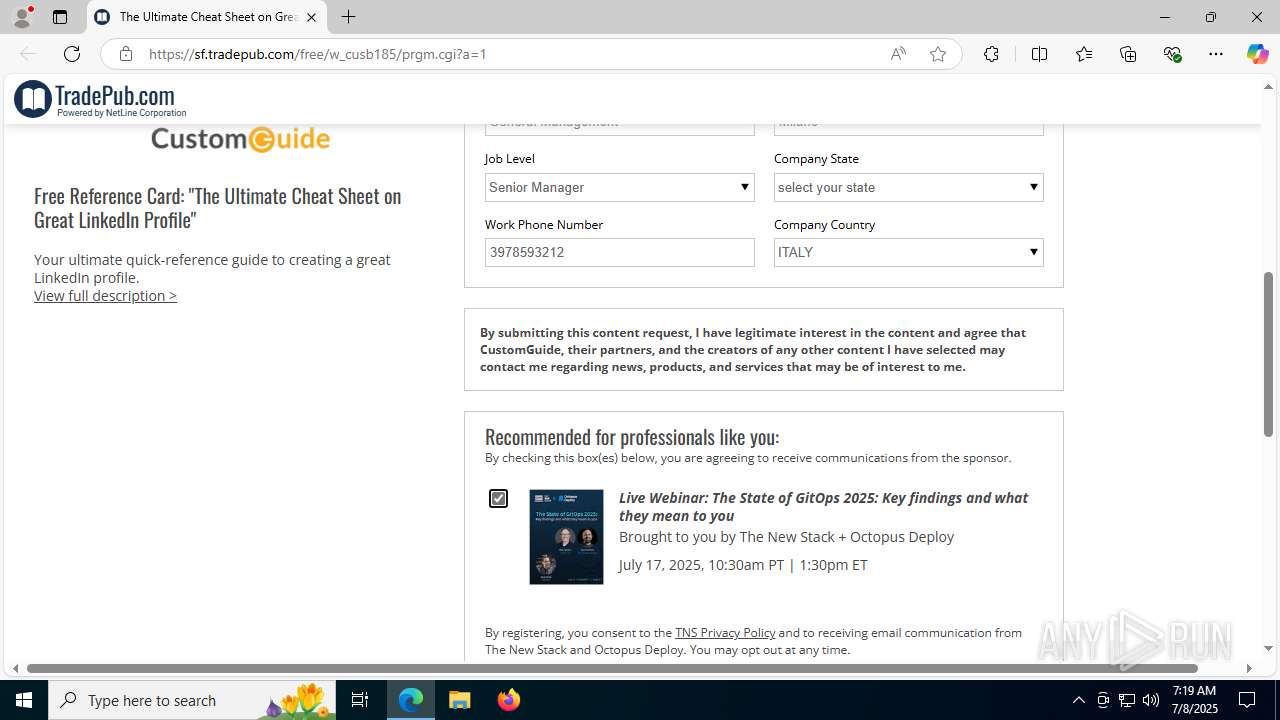
Task: Uncheck the GitOps webinar checkbox
Action: tap(498, 498)
